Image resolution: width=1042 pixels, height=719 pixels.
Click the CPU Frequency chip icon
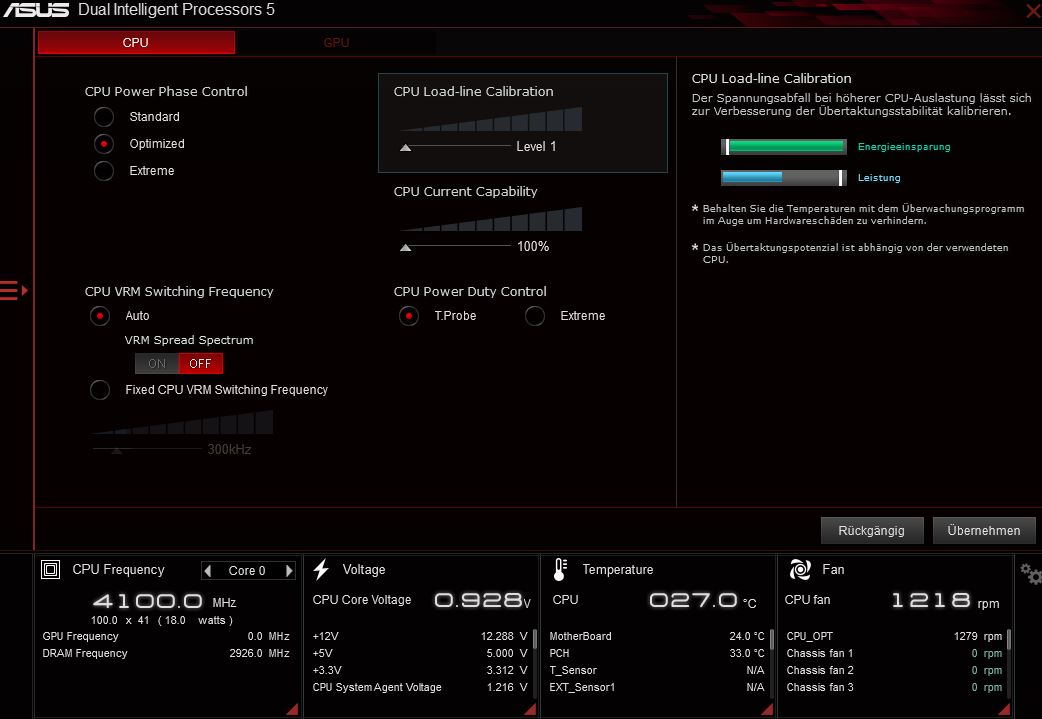pyautogui.click(x=51, y=569)
